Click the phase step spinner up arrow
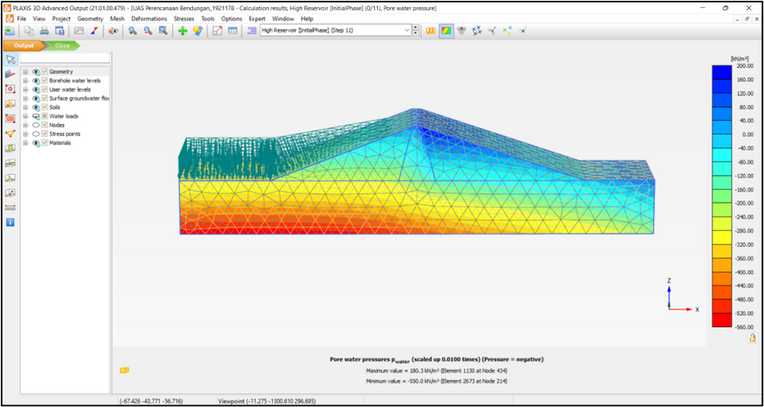This screenshot has height=407, width=764. coord(416,28)
